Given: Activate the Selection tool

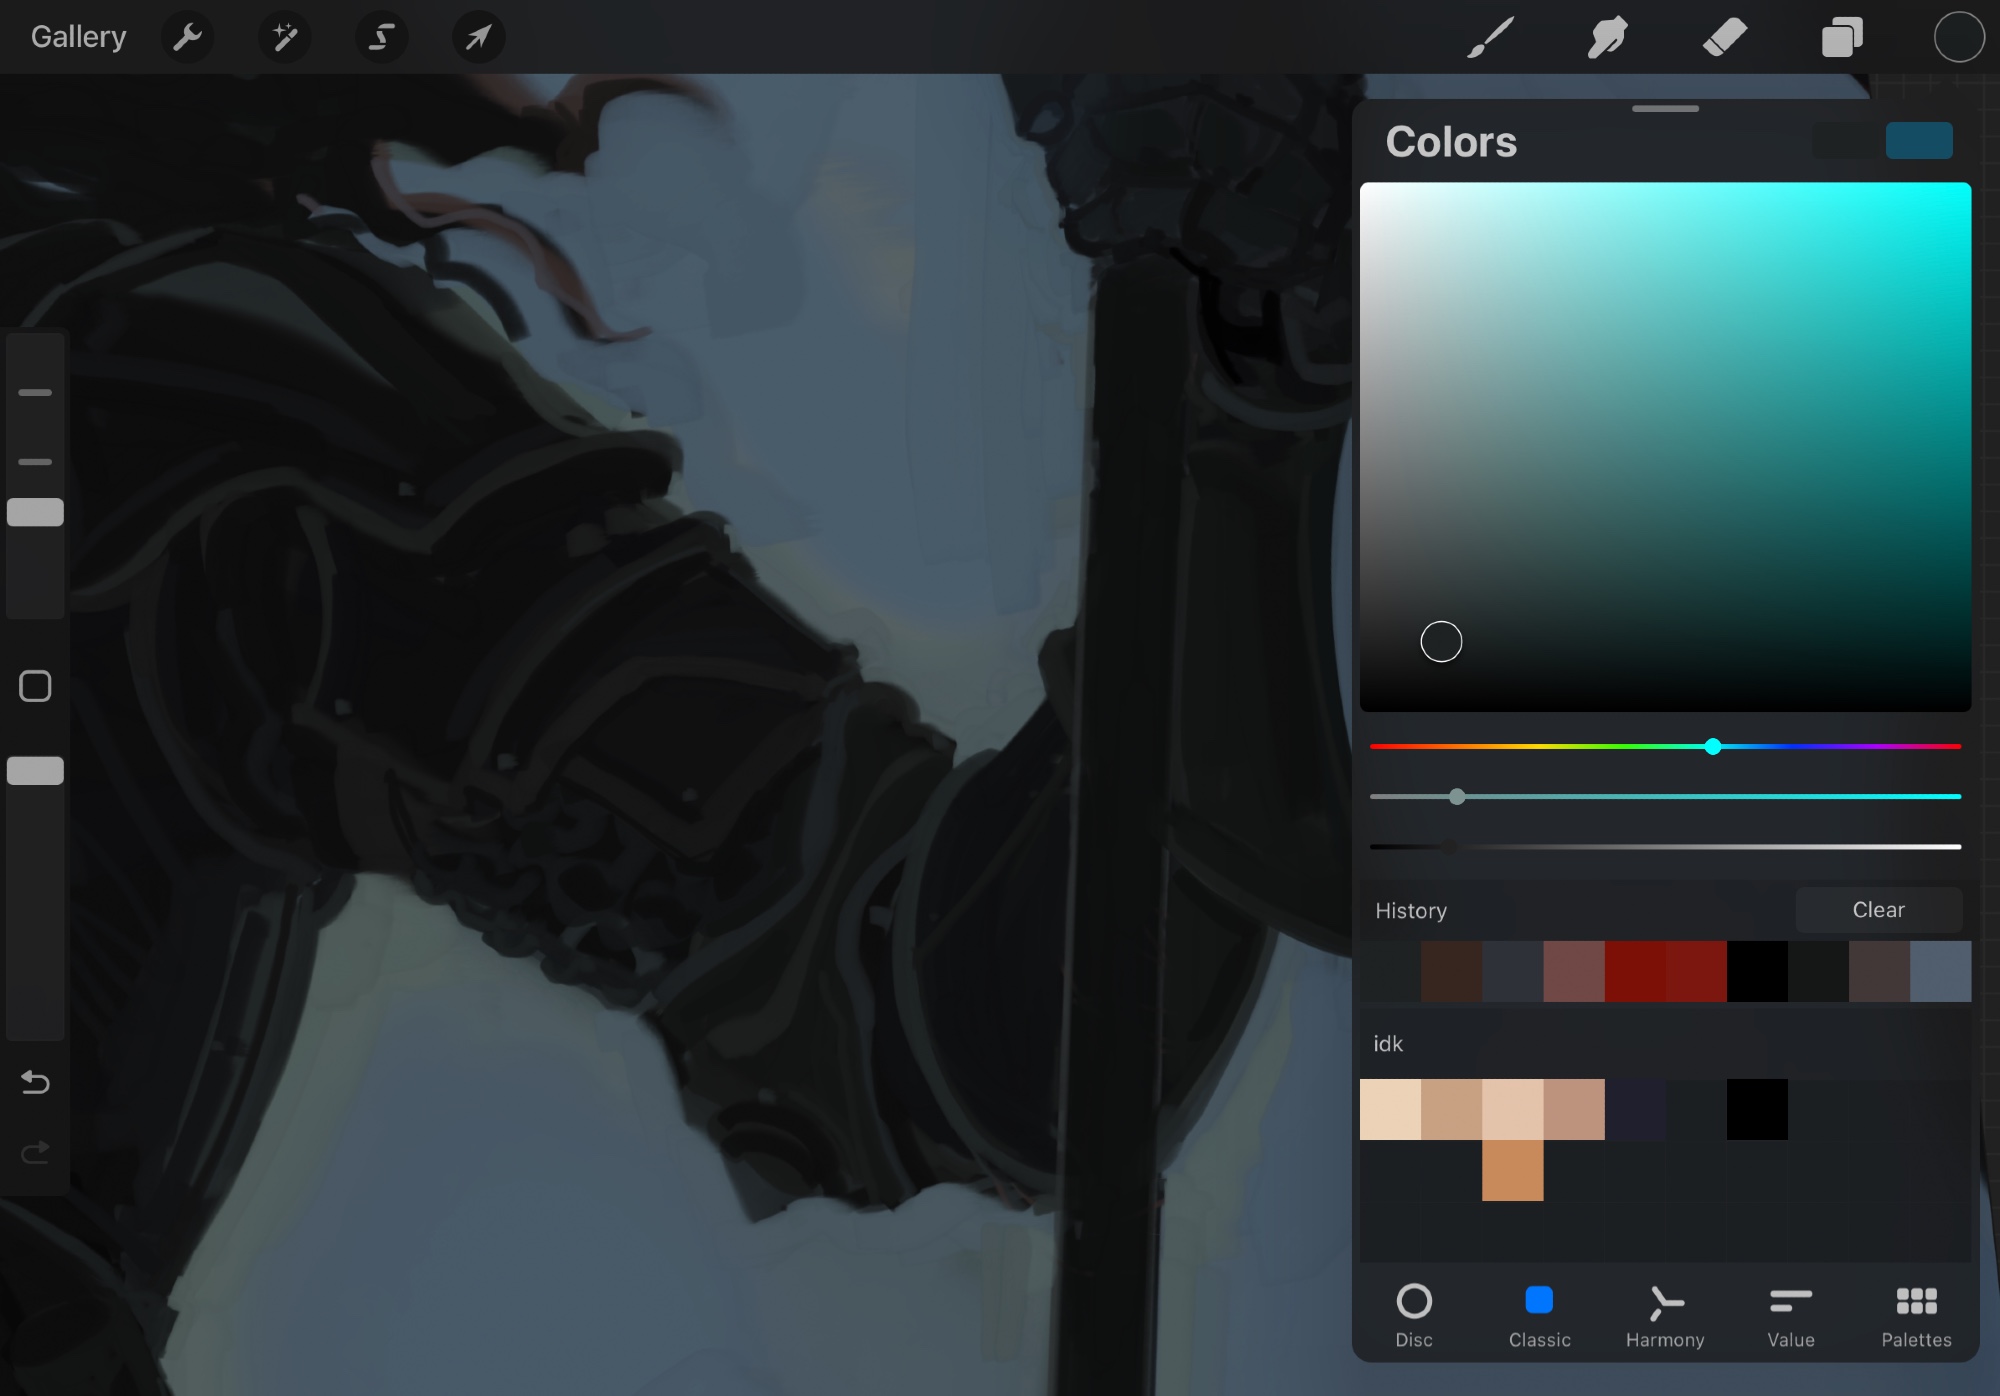Looking at the screenshot, I should (382, 38).
